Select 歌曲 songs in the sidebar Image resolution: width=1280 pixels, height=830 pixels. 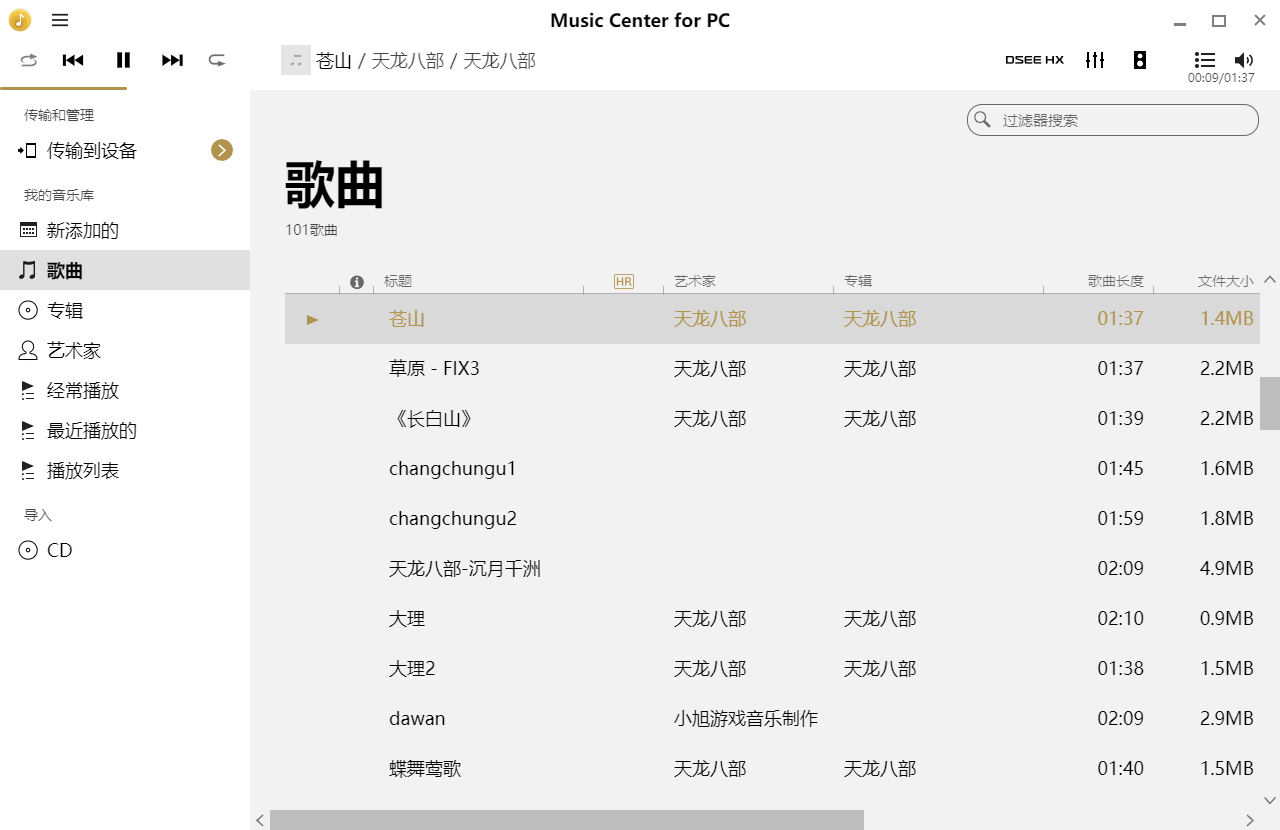125,270
